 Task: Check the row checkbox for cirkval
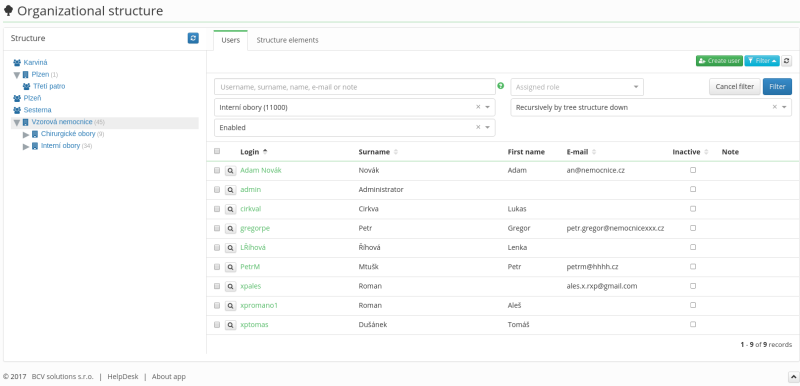click(217, 209)
